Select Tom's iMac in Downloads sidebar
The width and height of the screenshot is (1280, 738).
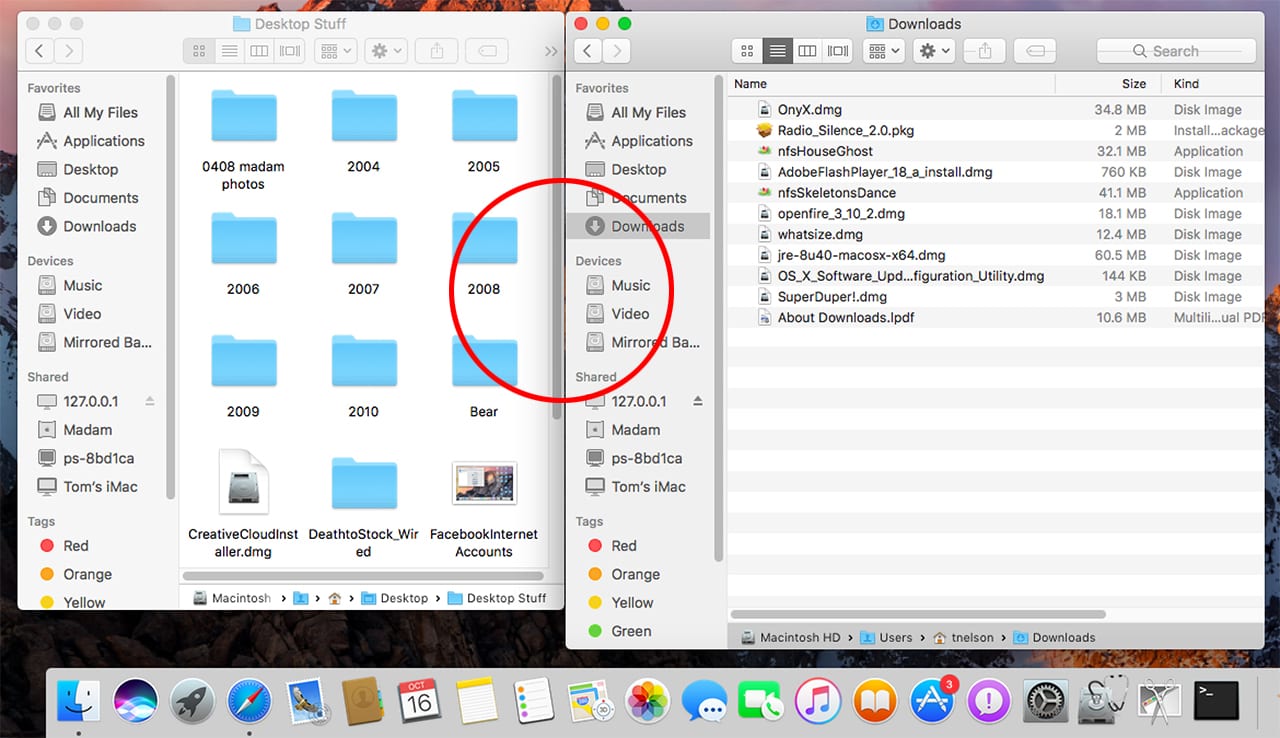pyautogui.click(x=648, y=487)
